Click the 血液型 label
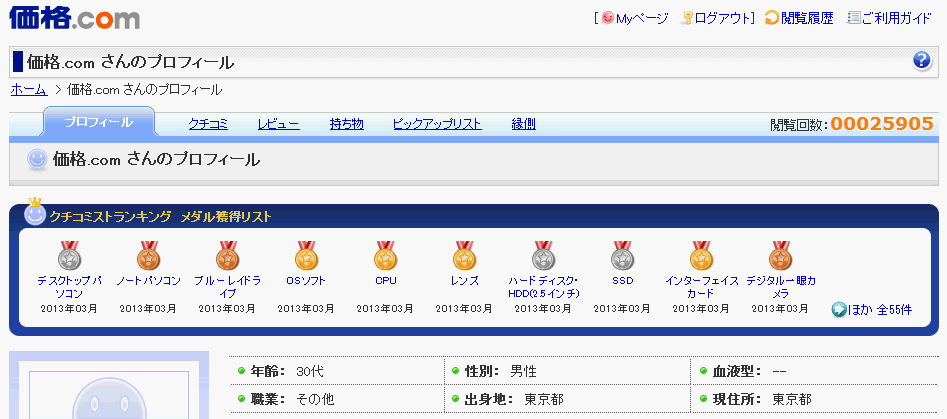 click(737, 371)
